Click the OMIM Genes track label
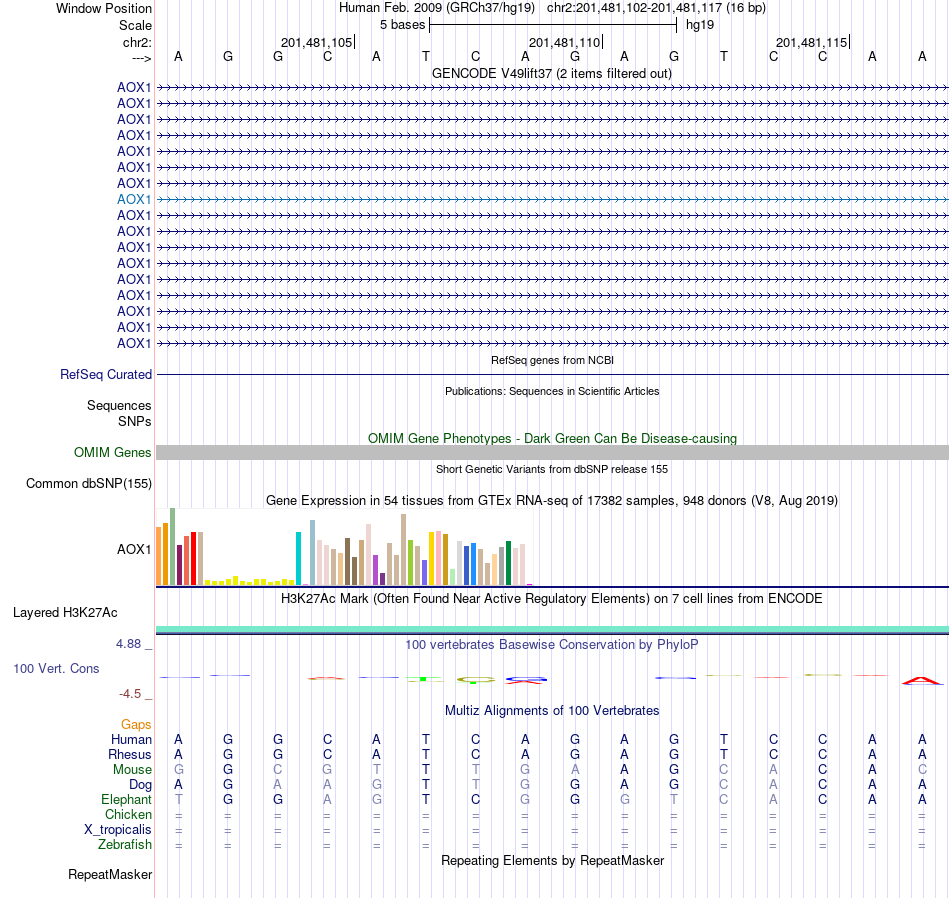This screenshot has height=898, width=950. 113,453
